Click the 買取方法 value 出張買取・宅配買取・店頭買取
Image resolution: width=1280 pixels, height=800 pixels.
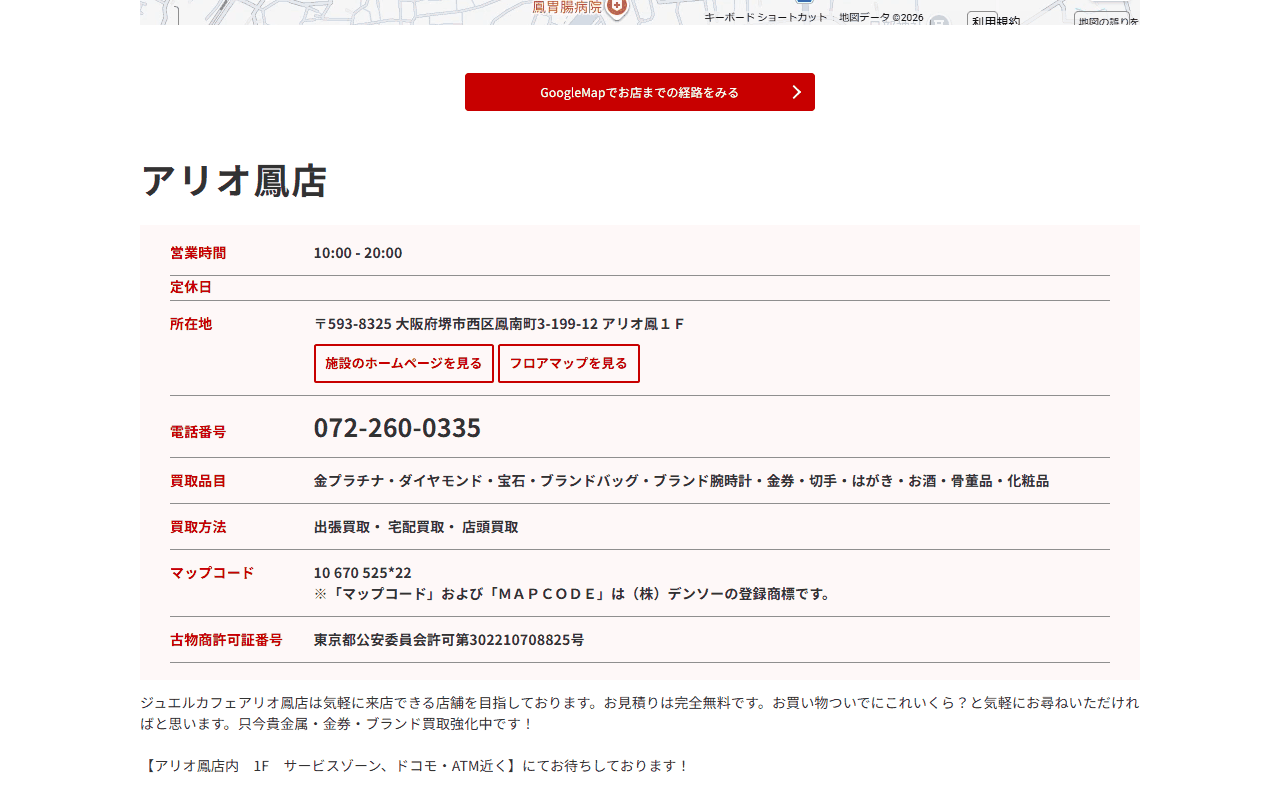pyautogui.click(x=416, y=527)
